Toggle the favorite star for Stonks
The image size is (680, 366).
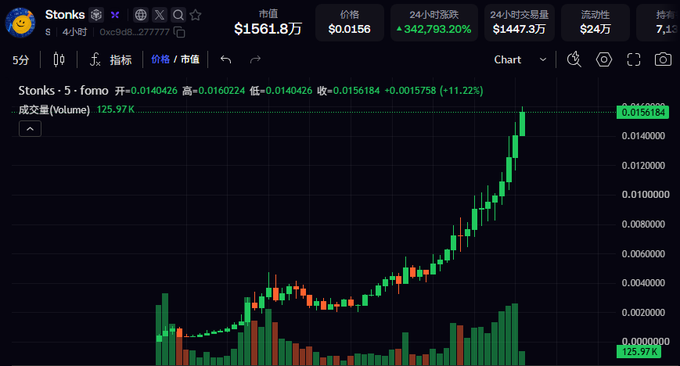click(x=196, y=15)
